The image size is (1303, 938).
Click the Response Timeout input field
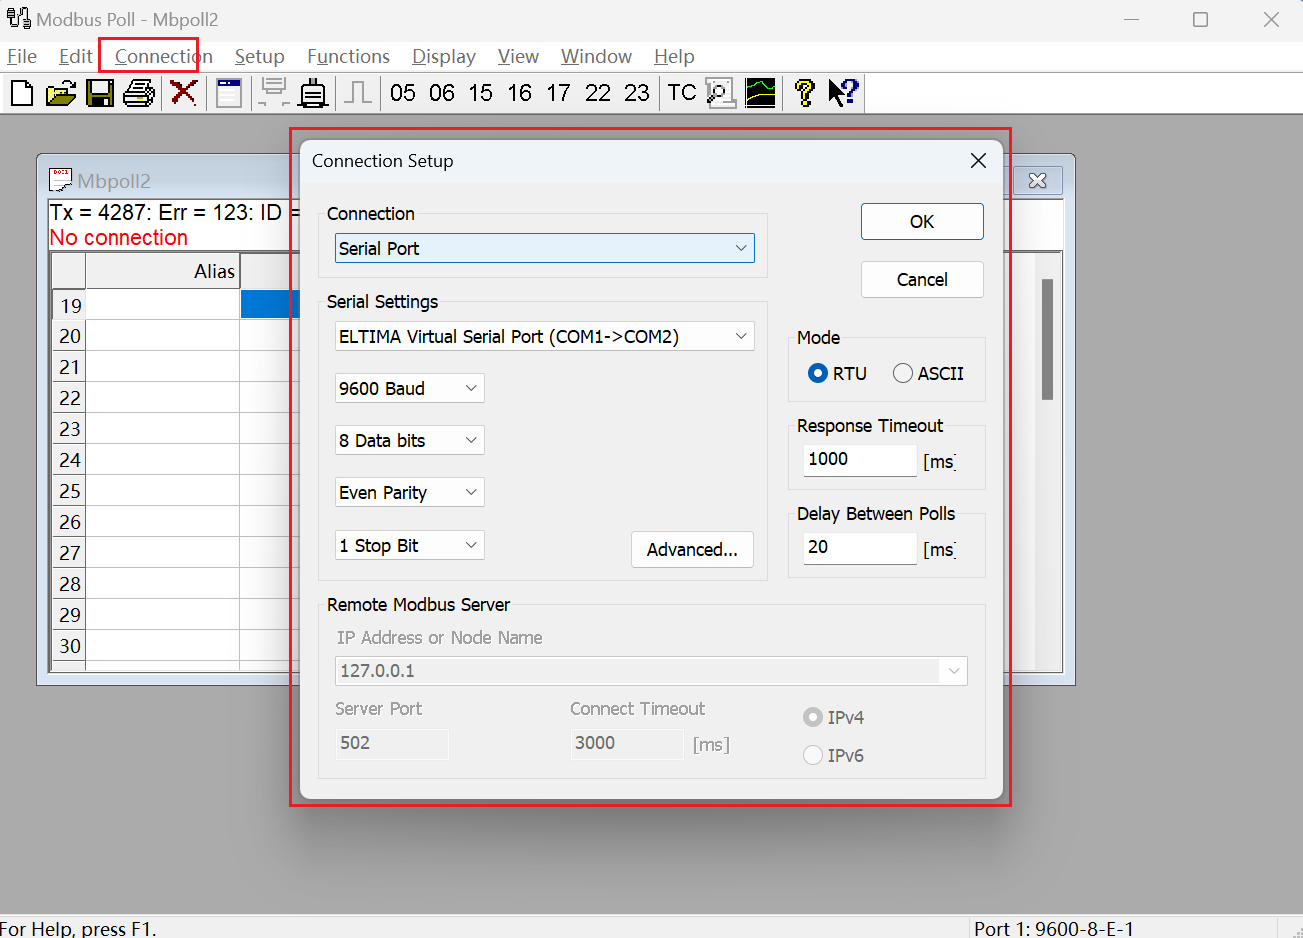click(x=860, y=459)
